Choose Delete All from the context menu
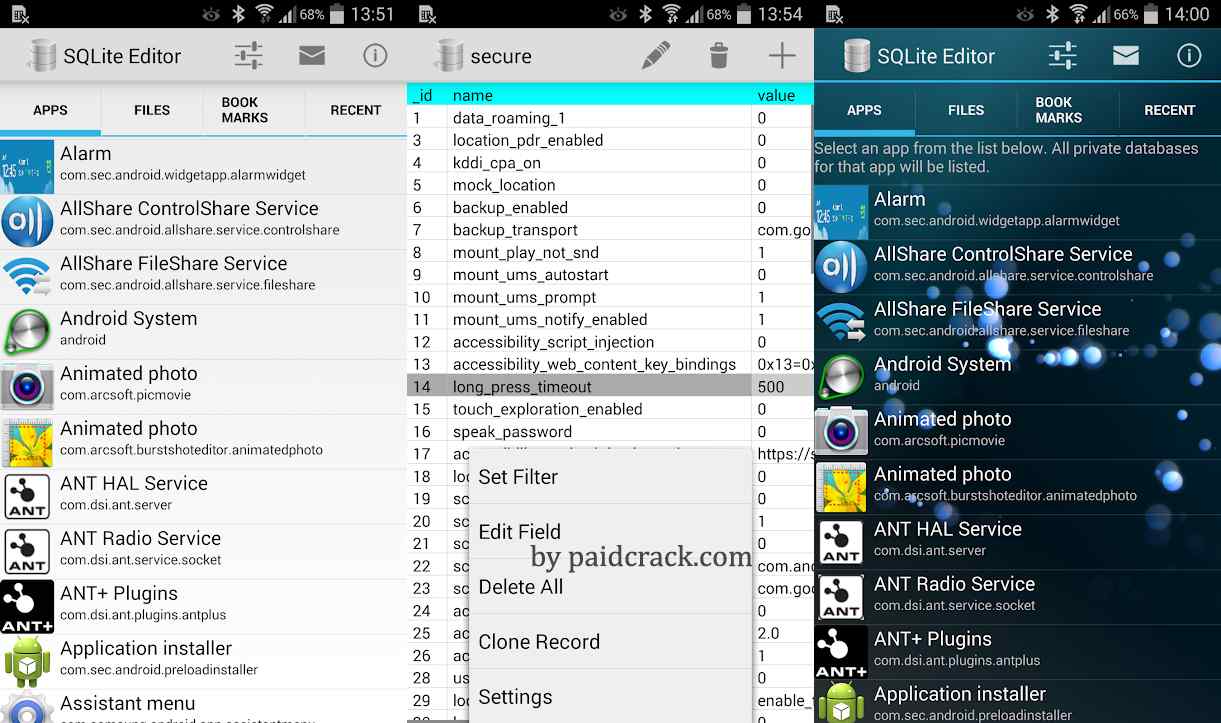1221x723 pixels. click(x=610, y=587)
